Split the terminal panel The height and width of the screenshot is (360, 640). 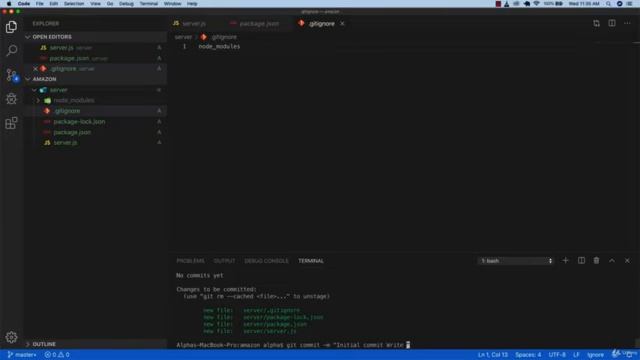coord(581,260)
